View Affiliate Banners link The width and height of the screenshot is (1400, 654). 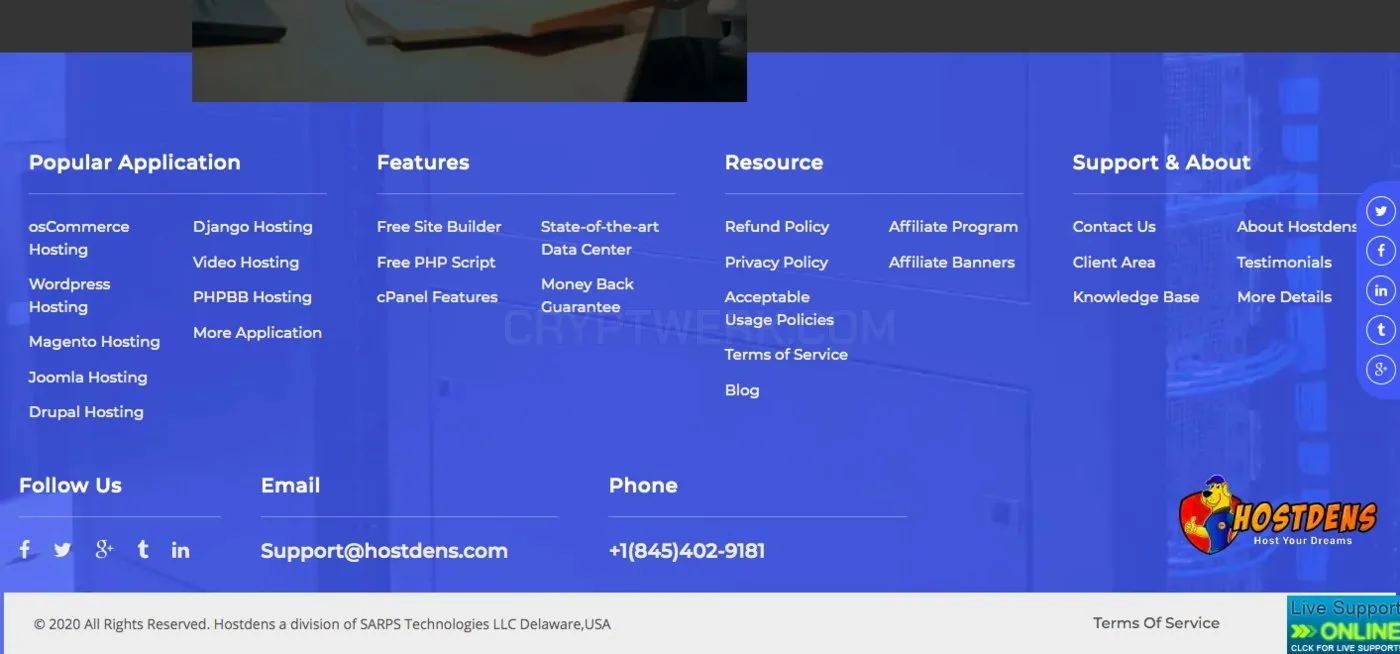point(951,262)
